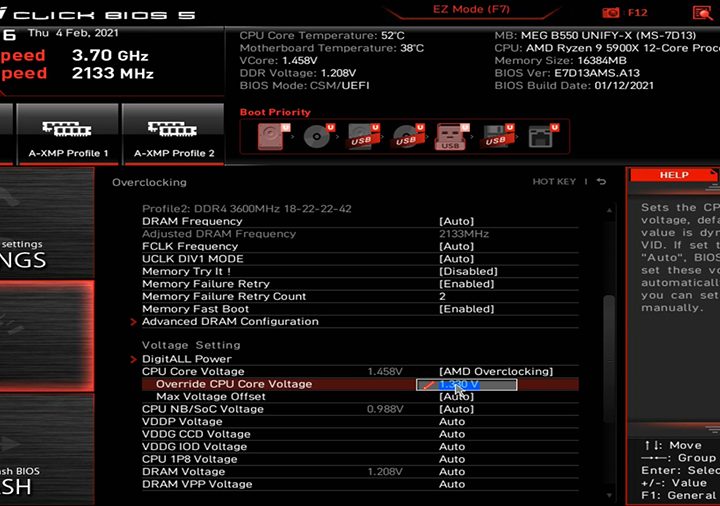The width and height of the screenshot is (720, 506).
Task: Select the USB key boot device icon
Action: [x=452, y=136]
